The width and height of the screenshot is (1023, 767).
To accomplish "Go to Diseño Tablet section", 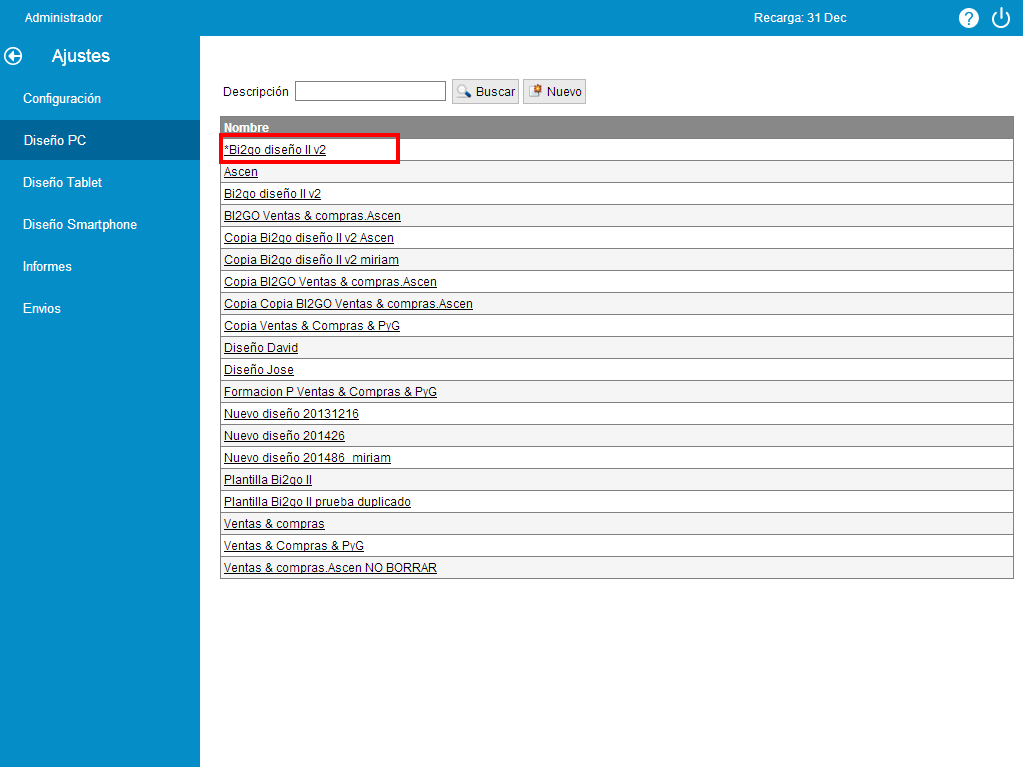I will [x=62, y=183].
